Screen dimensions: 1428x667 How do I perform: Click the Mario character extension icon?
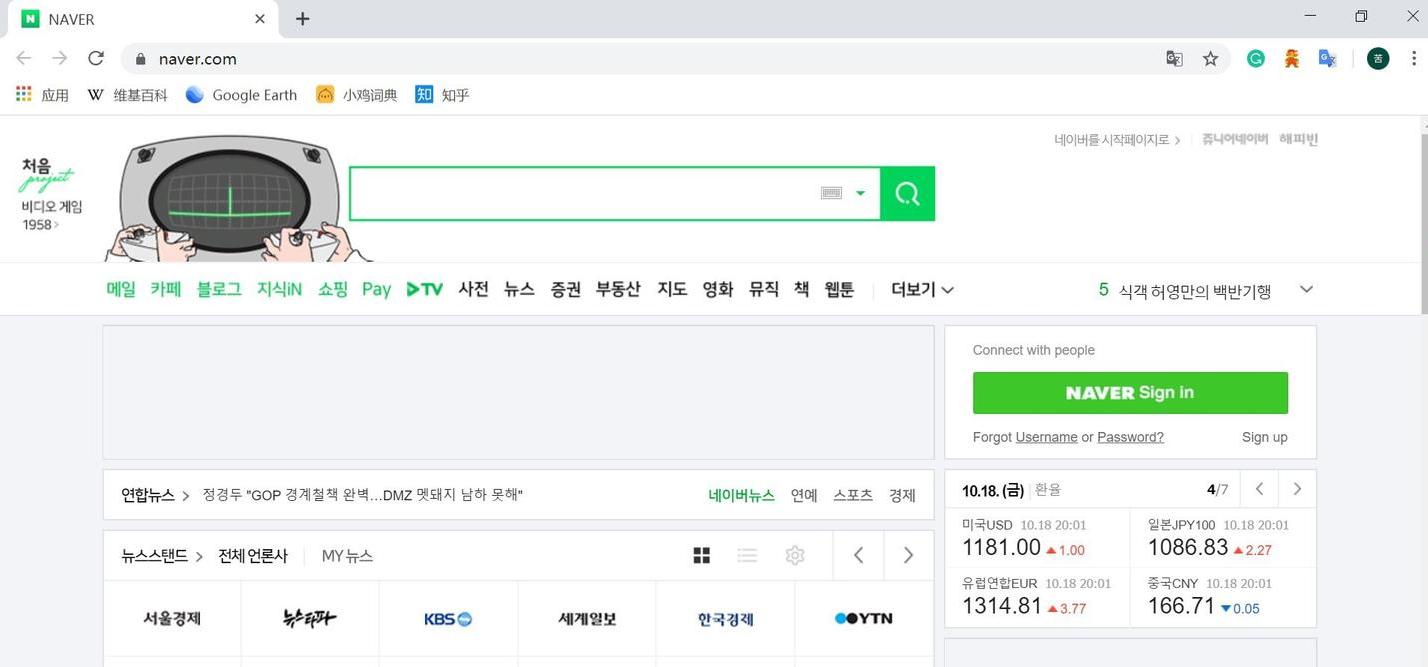[x=1292, y=58]
